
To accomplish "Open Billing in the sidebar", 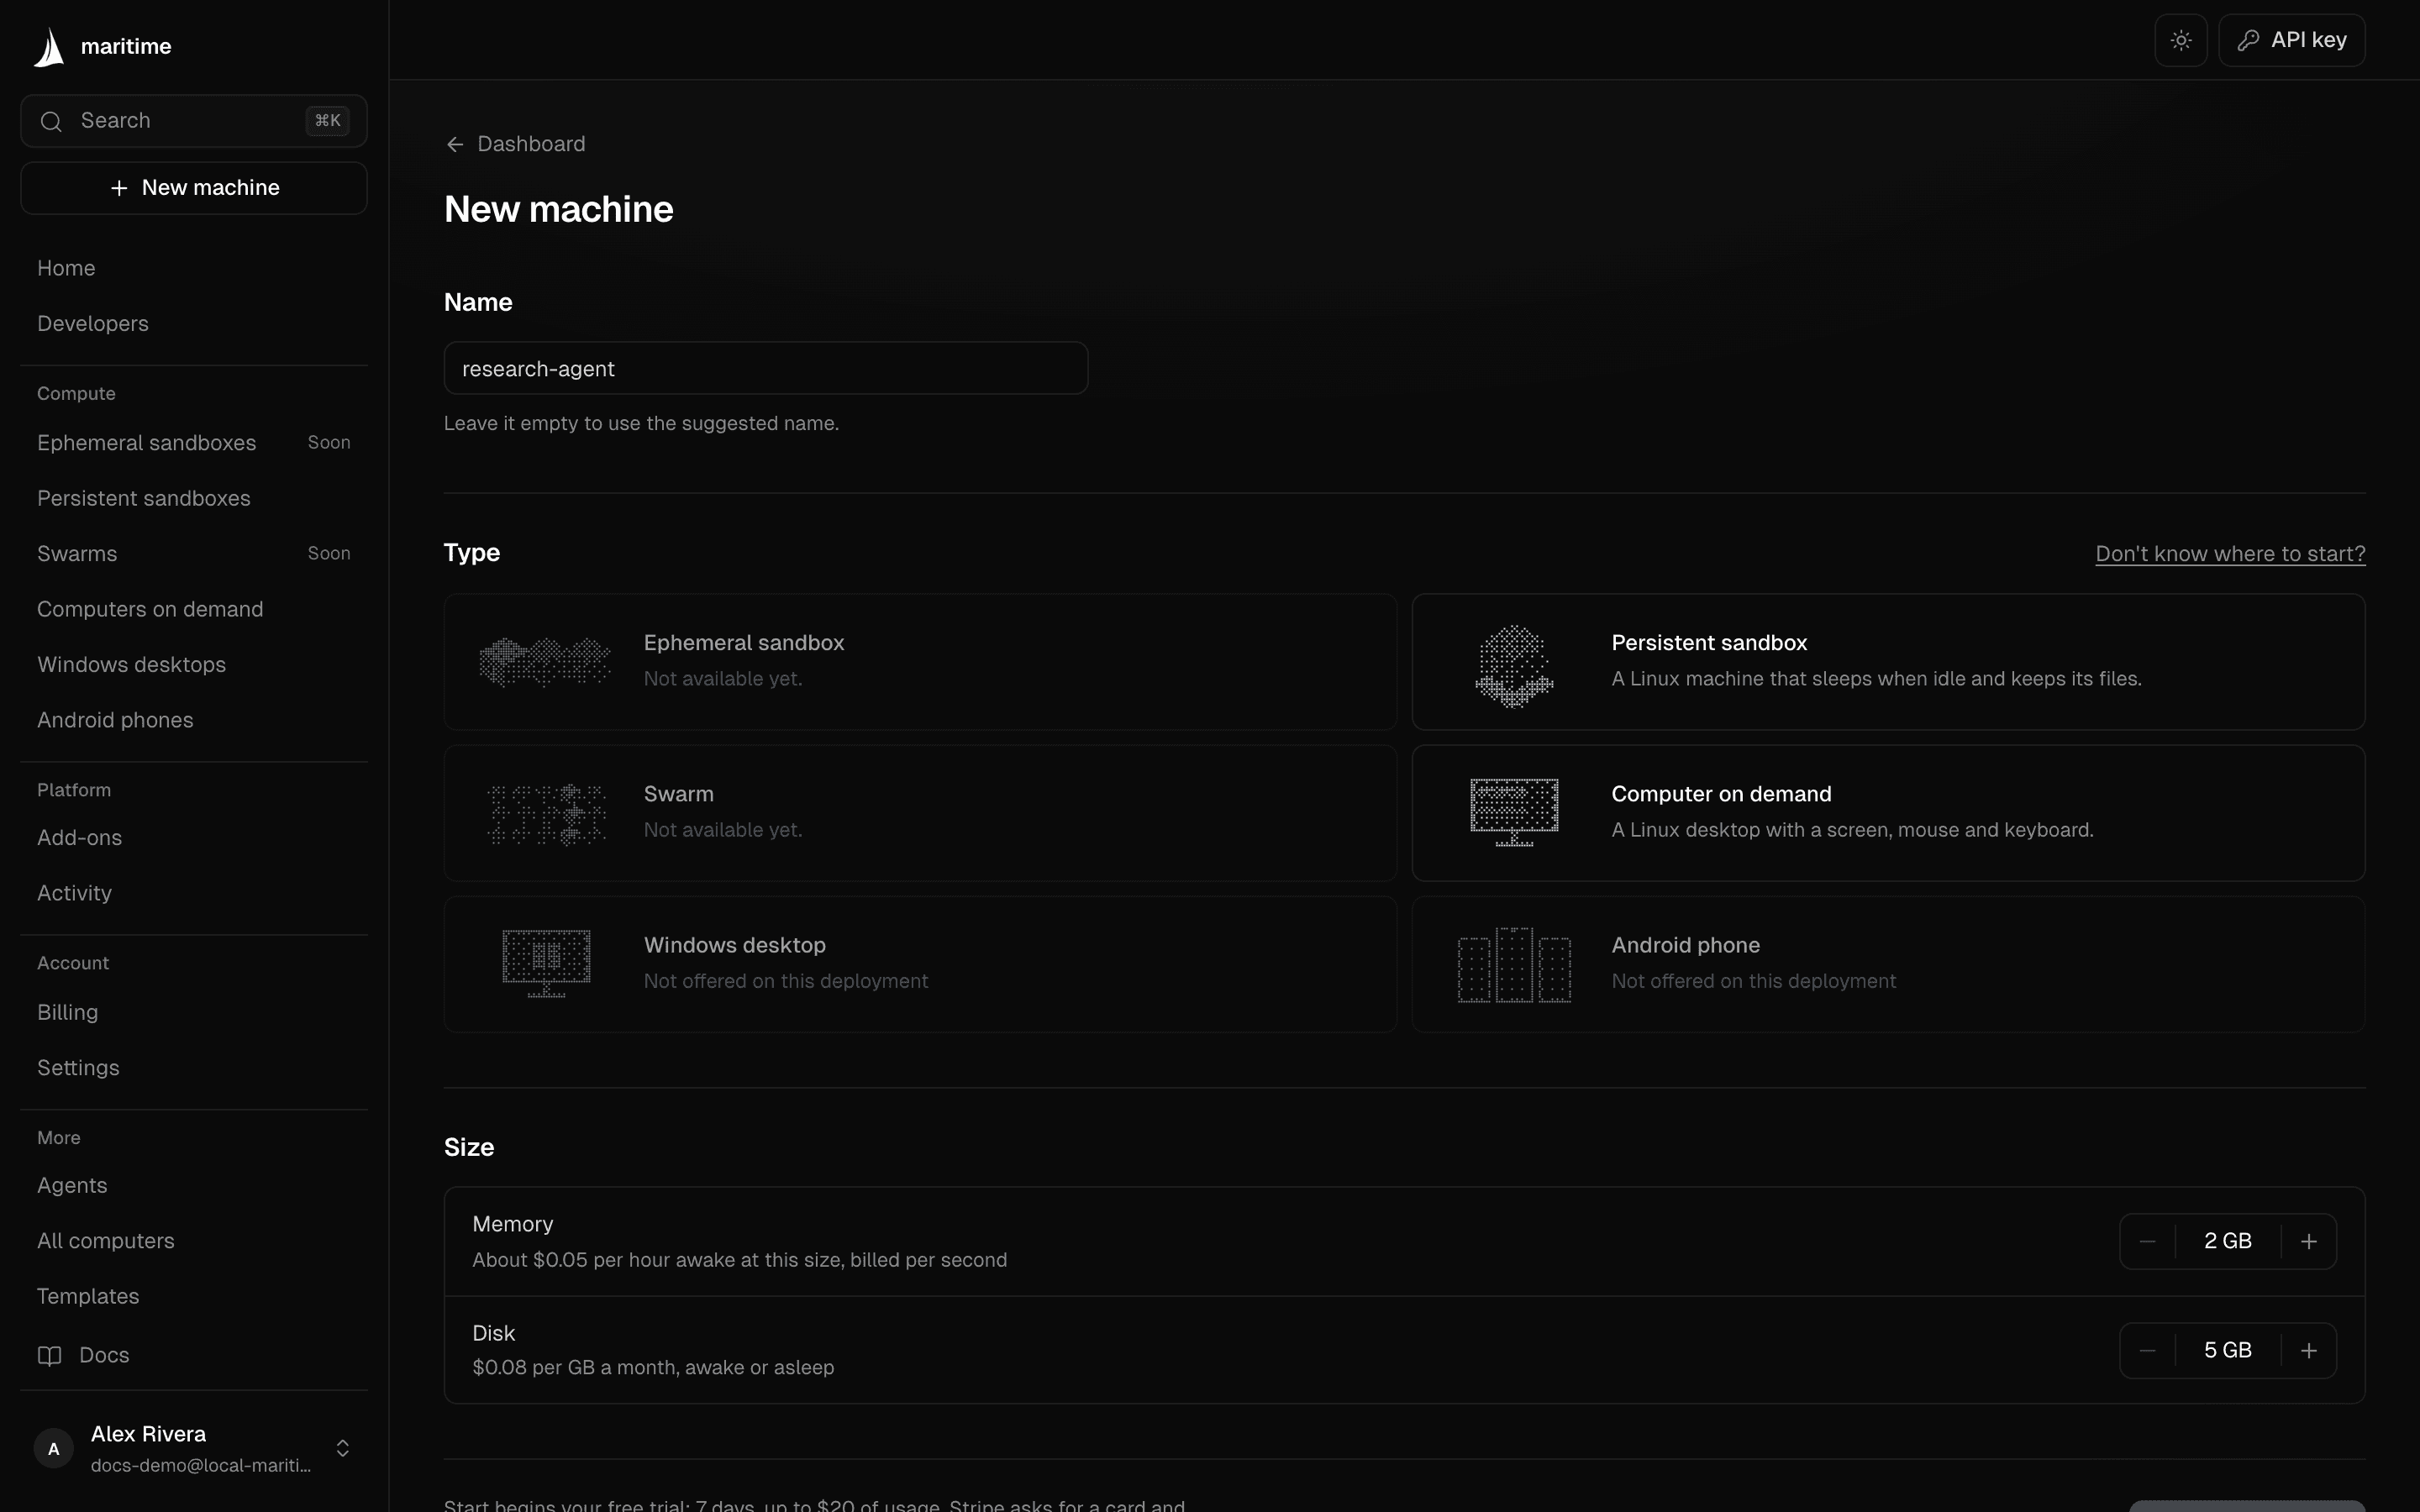I will (194, 1012).
